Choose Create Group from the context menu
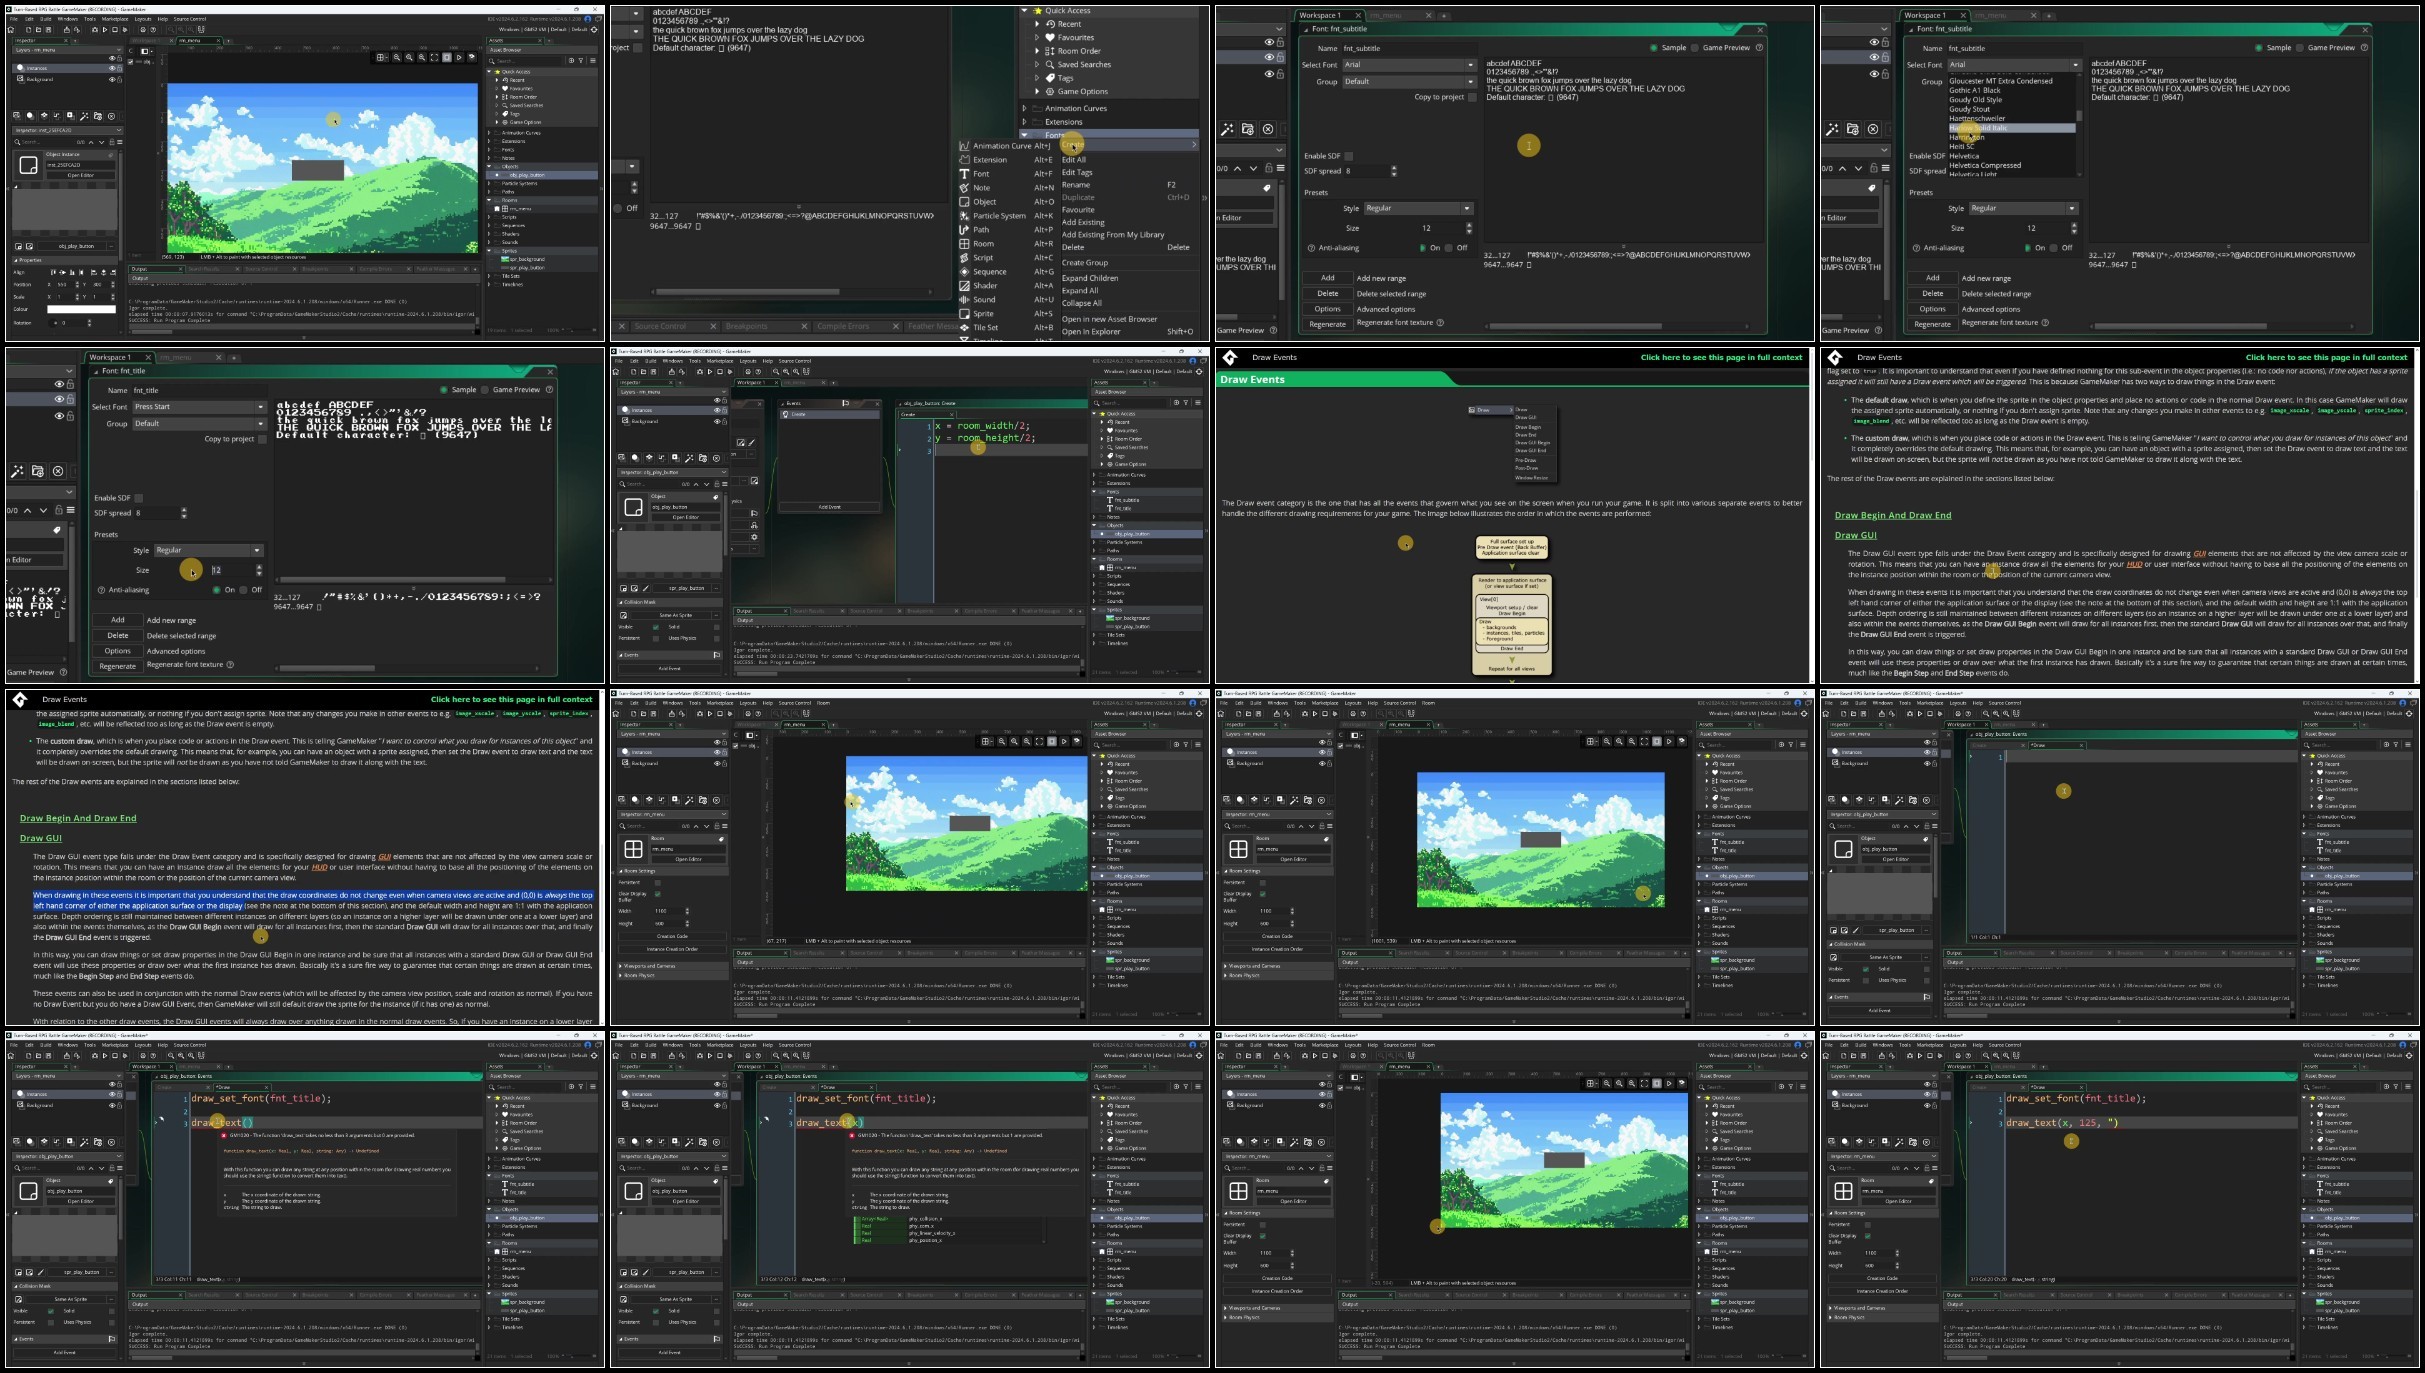Screen dimensions: 2425x1373 [1085, 263]
